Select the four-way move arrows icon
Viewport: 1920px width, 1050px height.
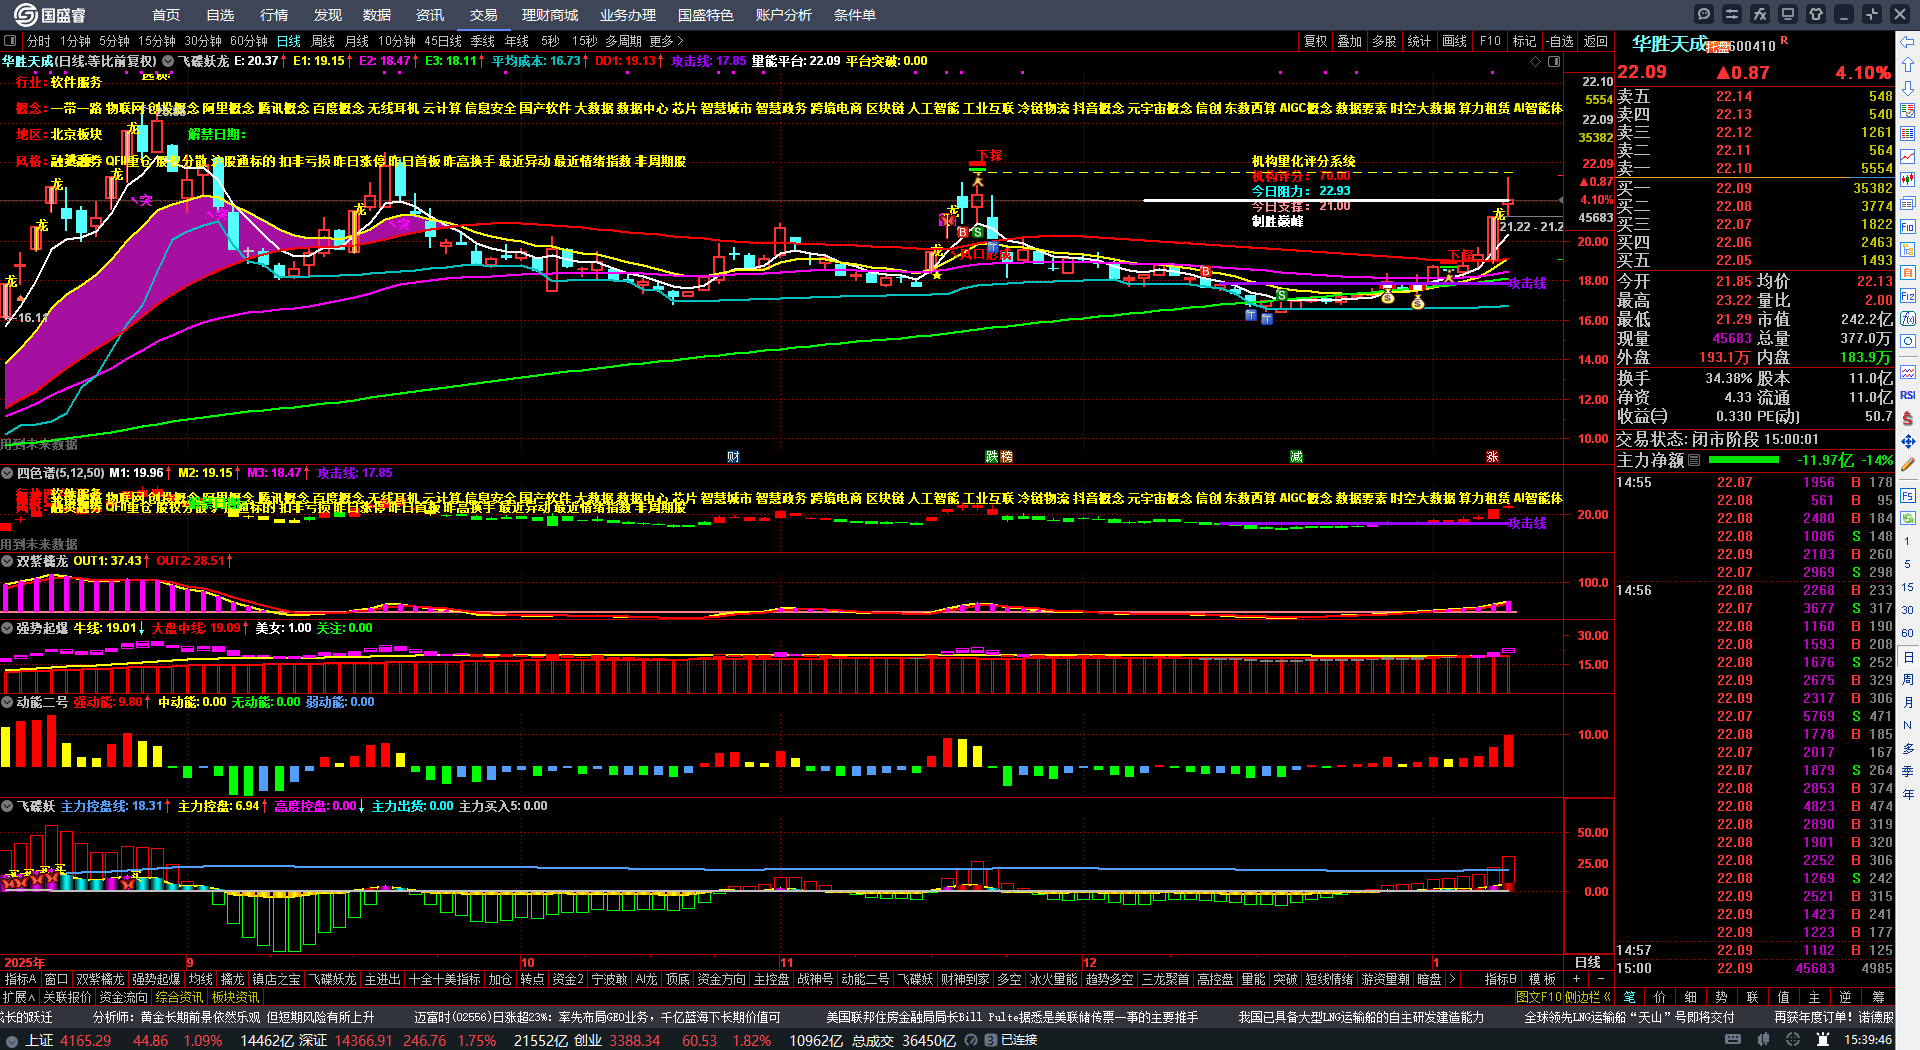1908,441
